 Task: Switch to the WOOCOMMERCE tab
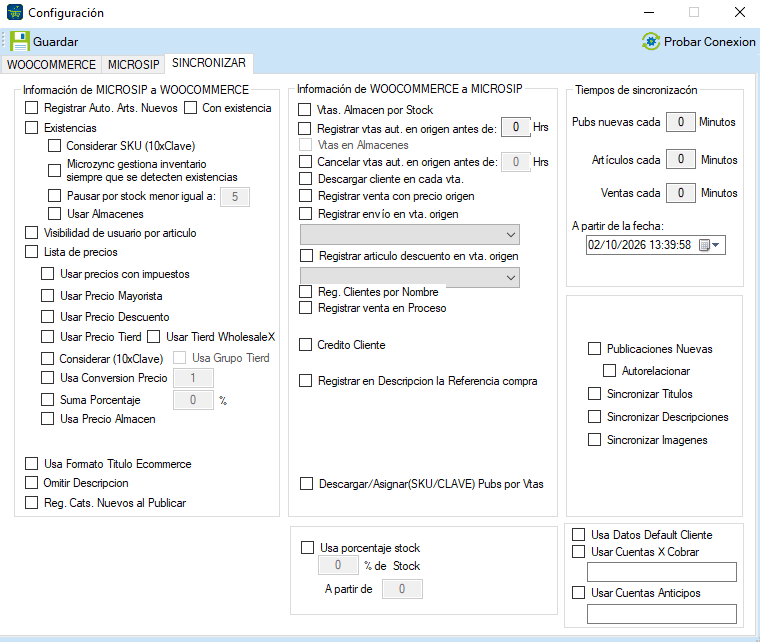tap(51, 64)
